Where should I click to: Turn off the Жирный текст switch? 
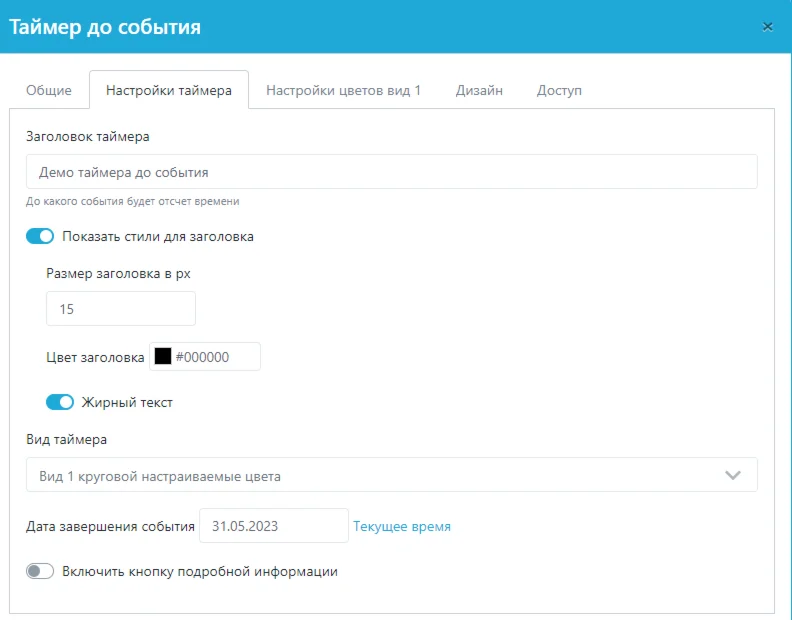(60, 402)
